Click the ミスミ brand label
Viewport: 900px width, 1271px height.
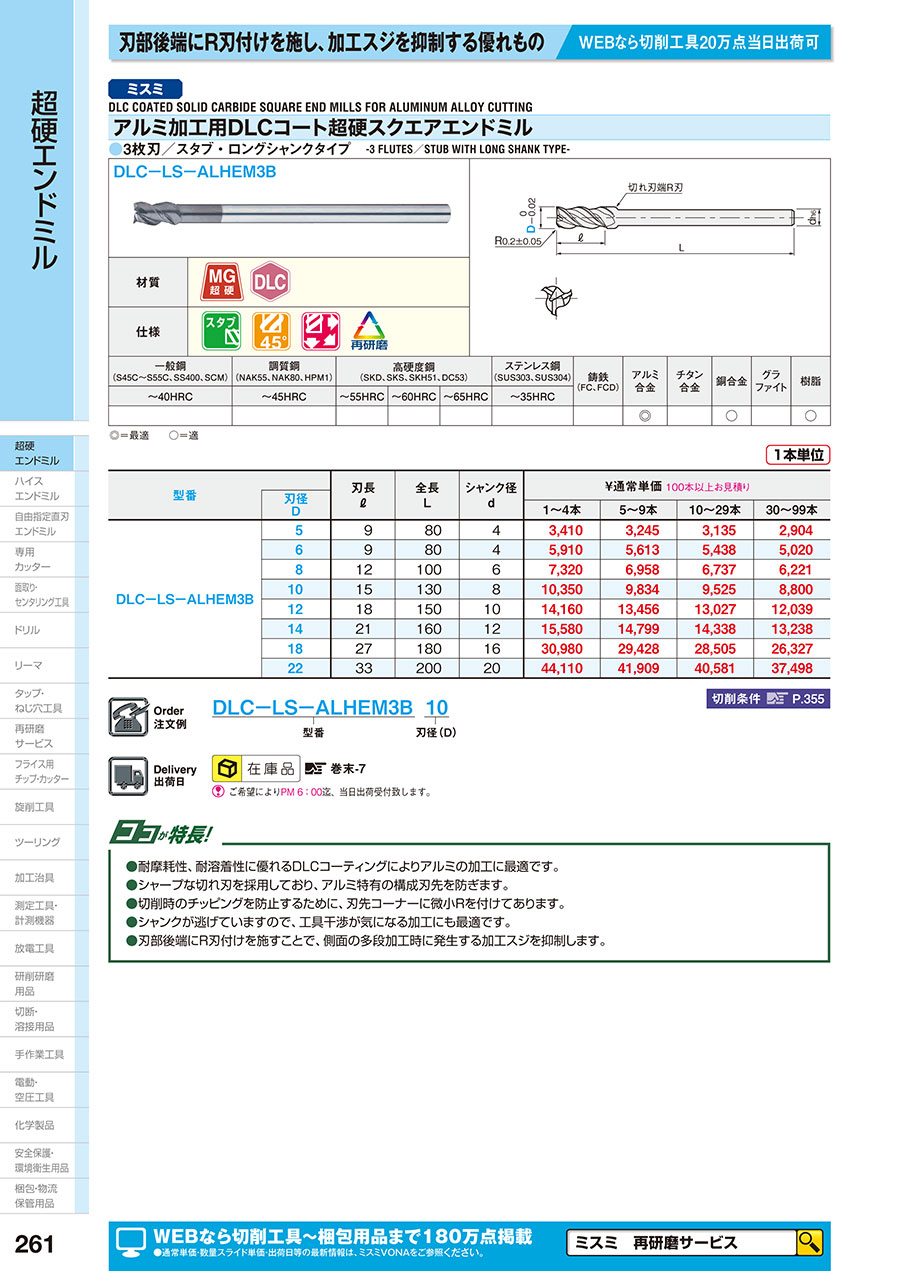[x=147, y=88]
